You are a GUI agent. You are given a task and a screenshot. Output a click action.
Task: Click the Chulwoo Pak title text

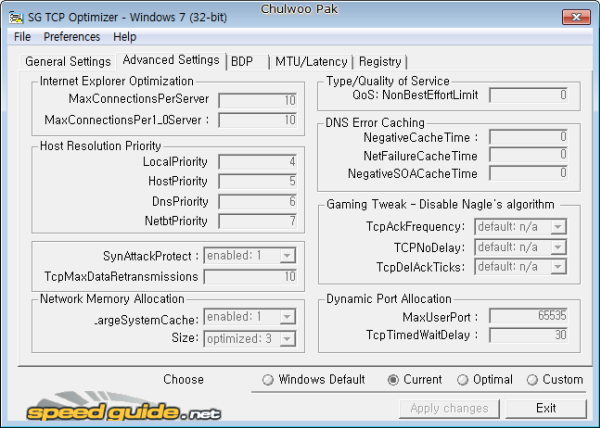(x=299, y=9)
